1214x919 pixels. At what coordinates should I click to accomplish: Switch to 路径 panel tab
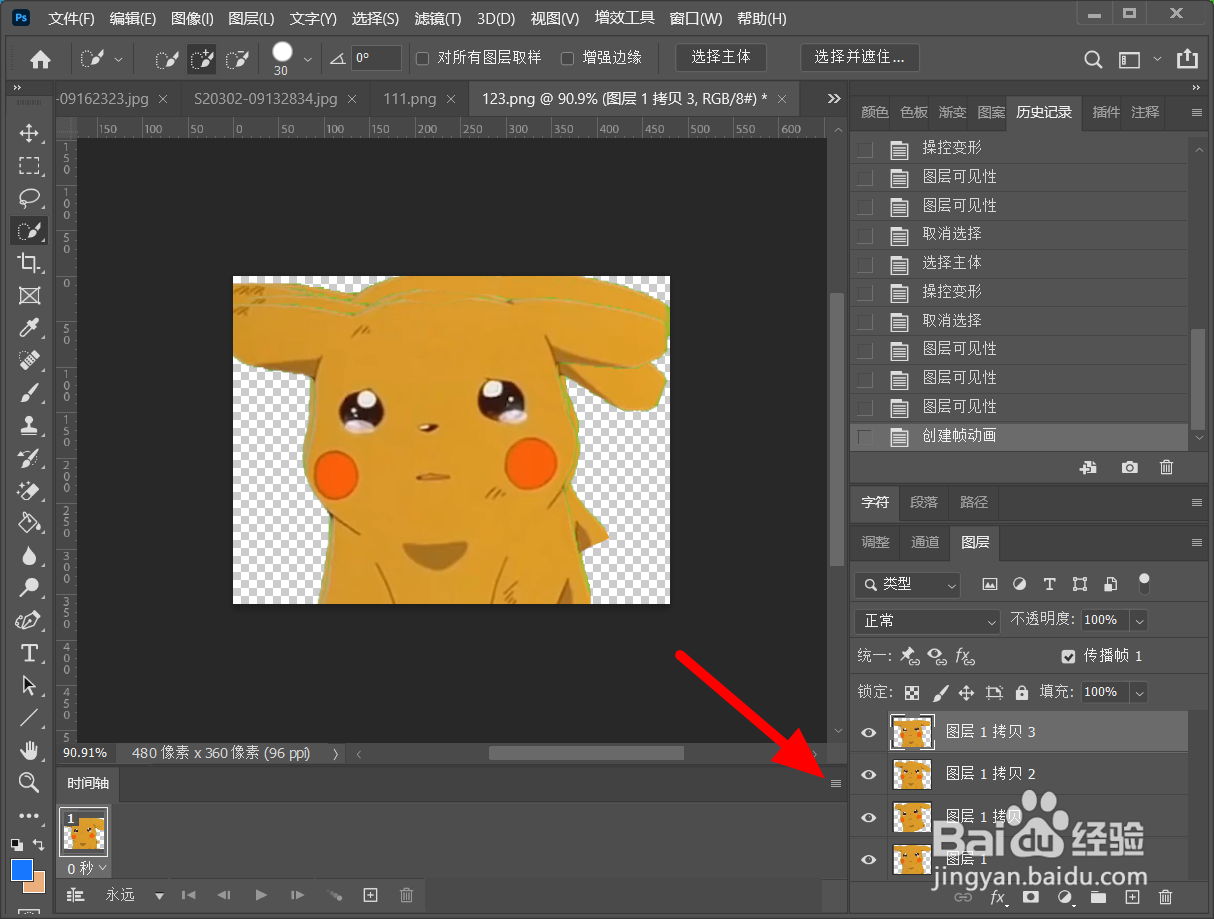[x=974, y=502]
